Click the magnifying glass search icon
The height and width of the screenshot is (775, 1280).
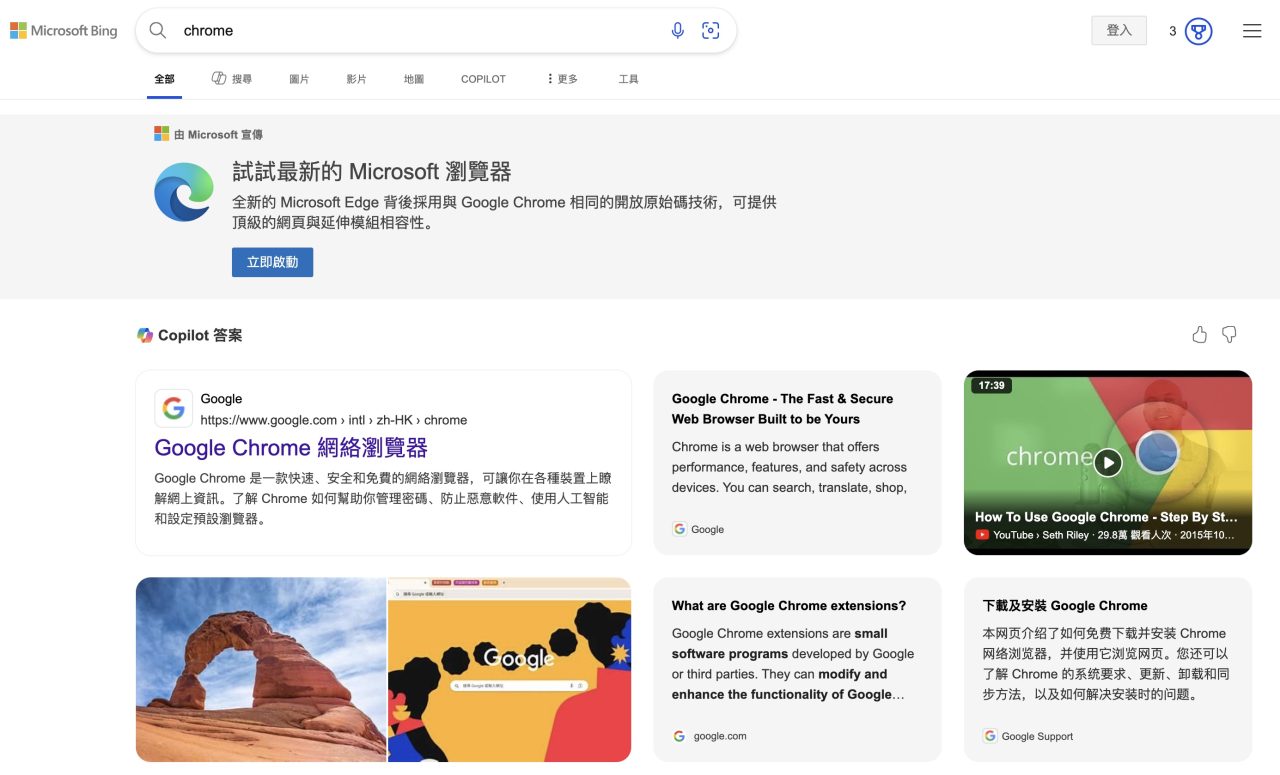(158, 31)
